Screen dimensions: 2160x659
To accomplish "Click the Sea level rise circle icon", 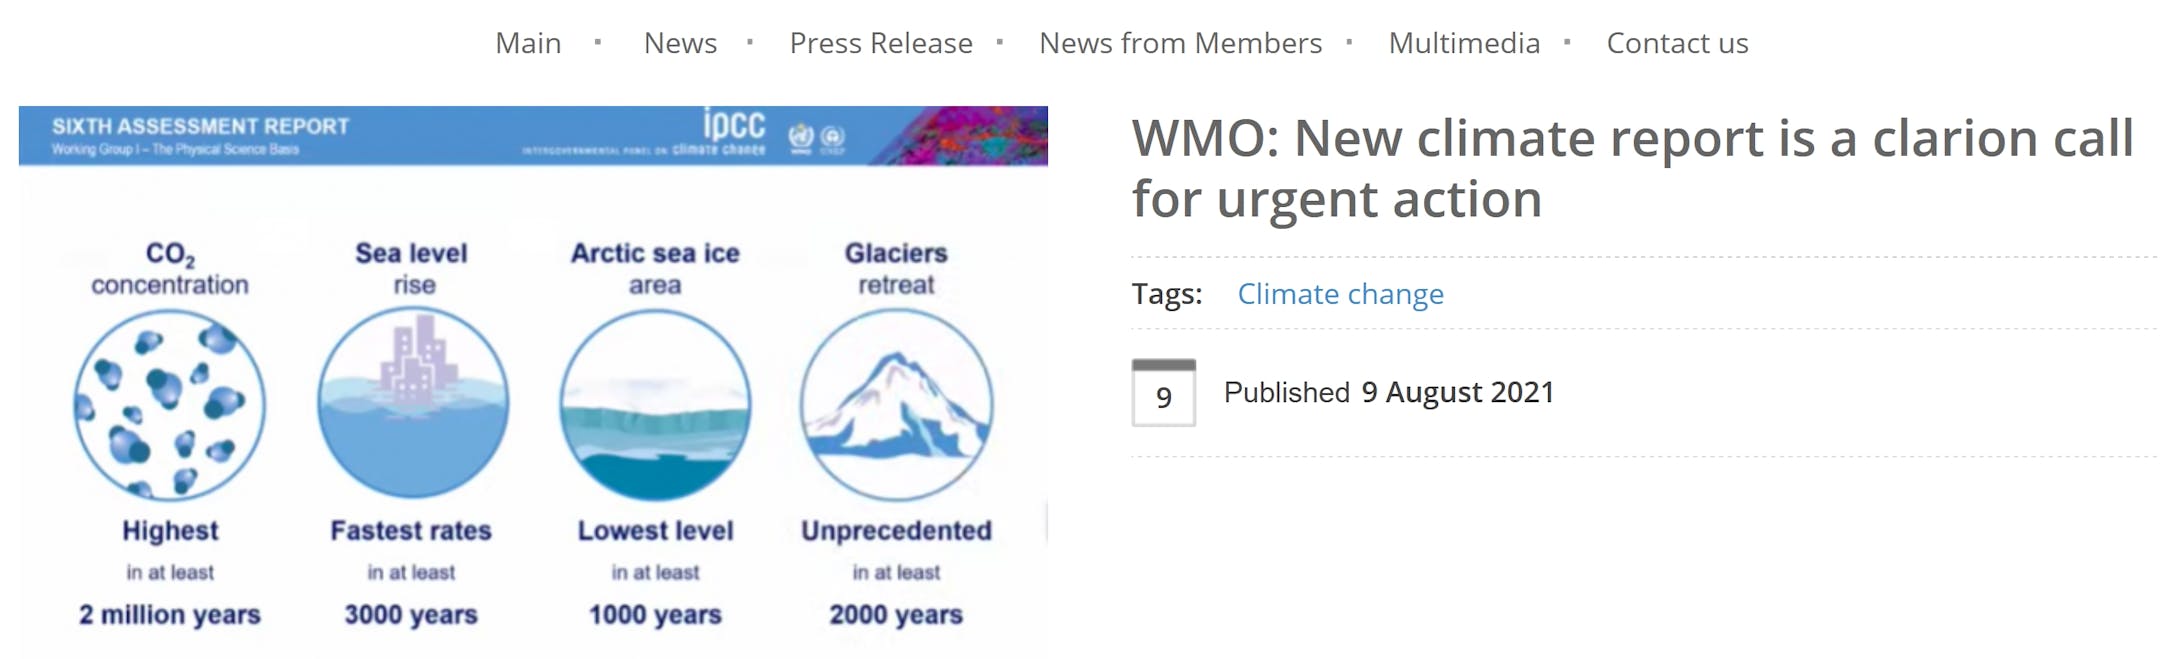I will tap(413, 402).
